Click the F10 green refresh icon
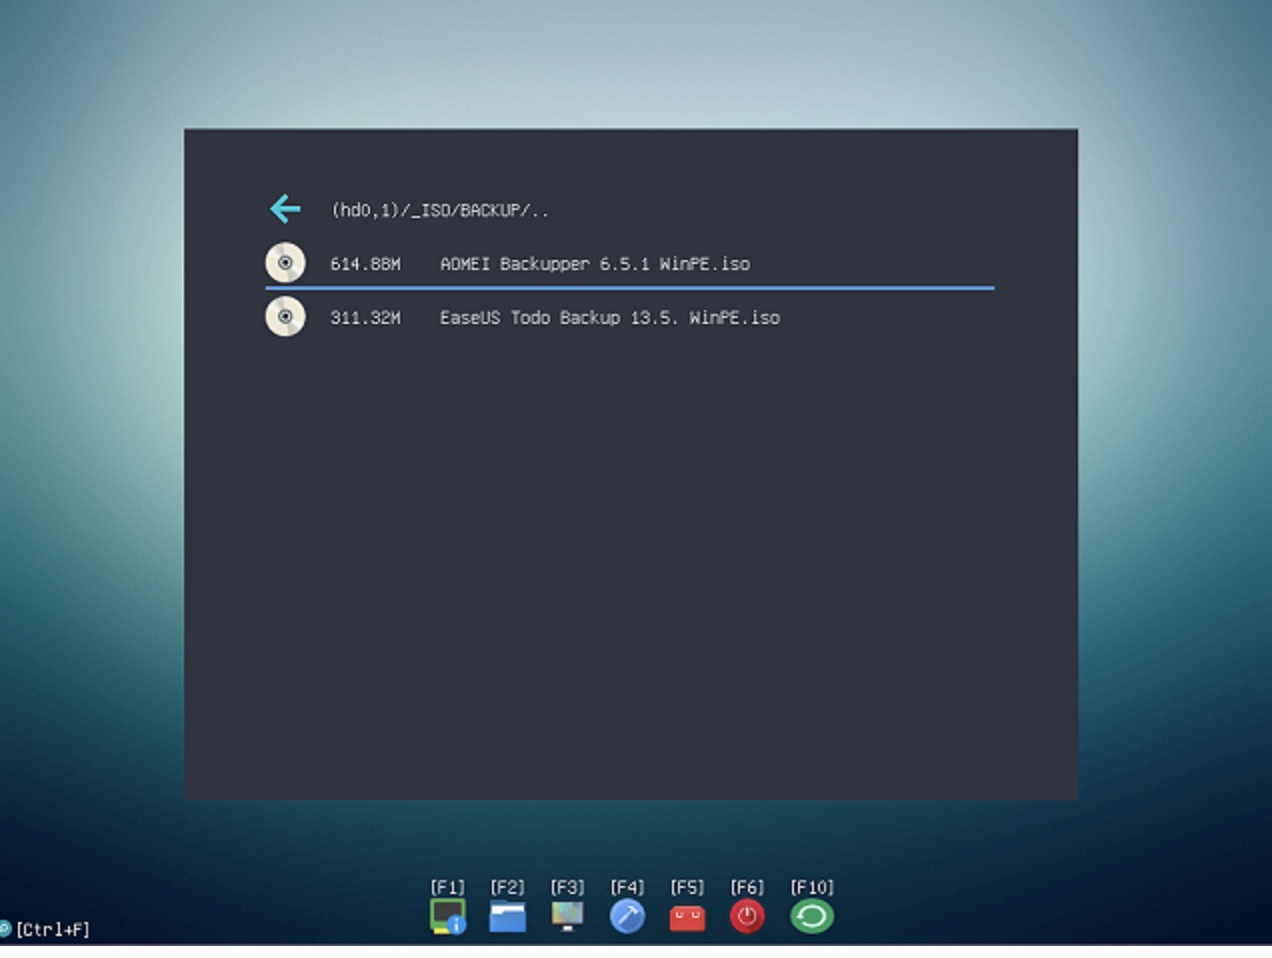Viewport: 1272px width, 958px height. 812,916
